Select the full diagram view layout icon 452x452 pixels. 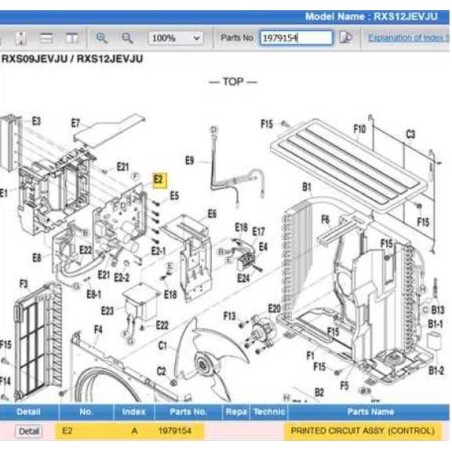(x=21, y=38)
